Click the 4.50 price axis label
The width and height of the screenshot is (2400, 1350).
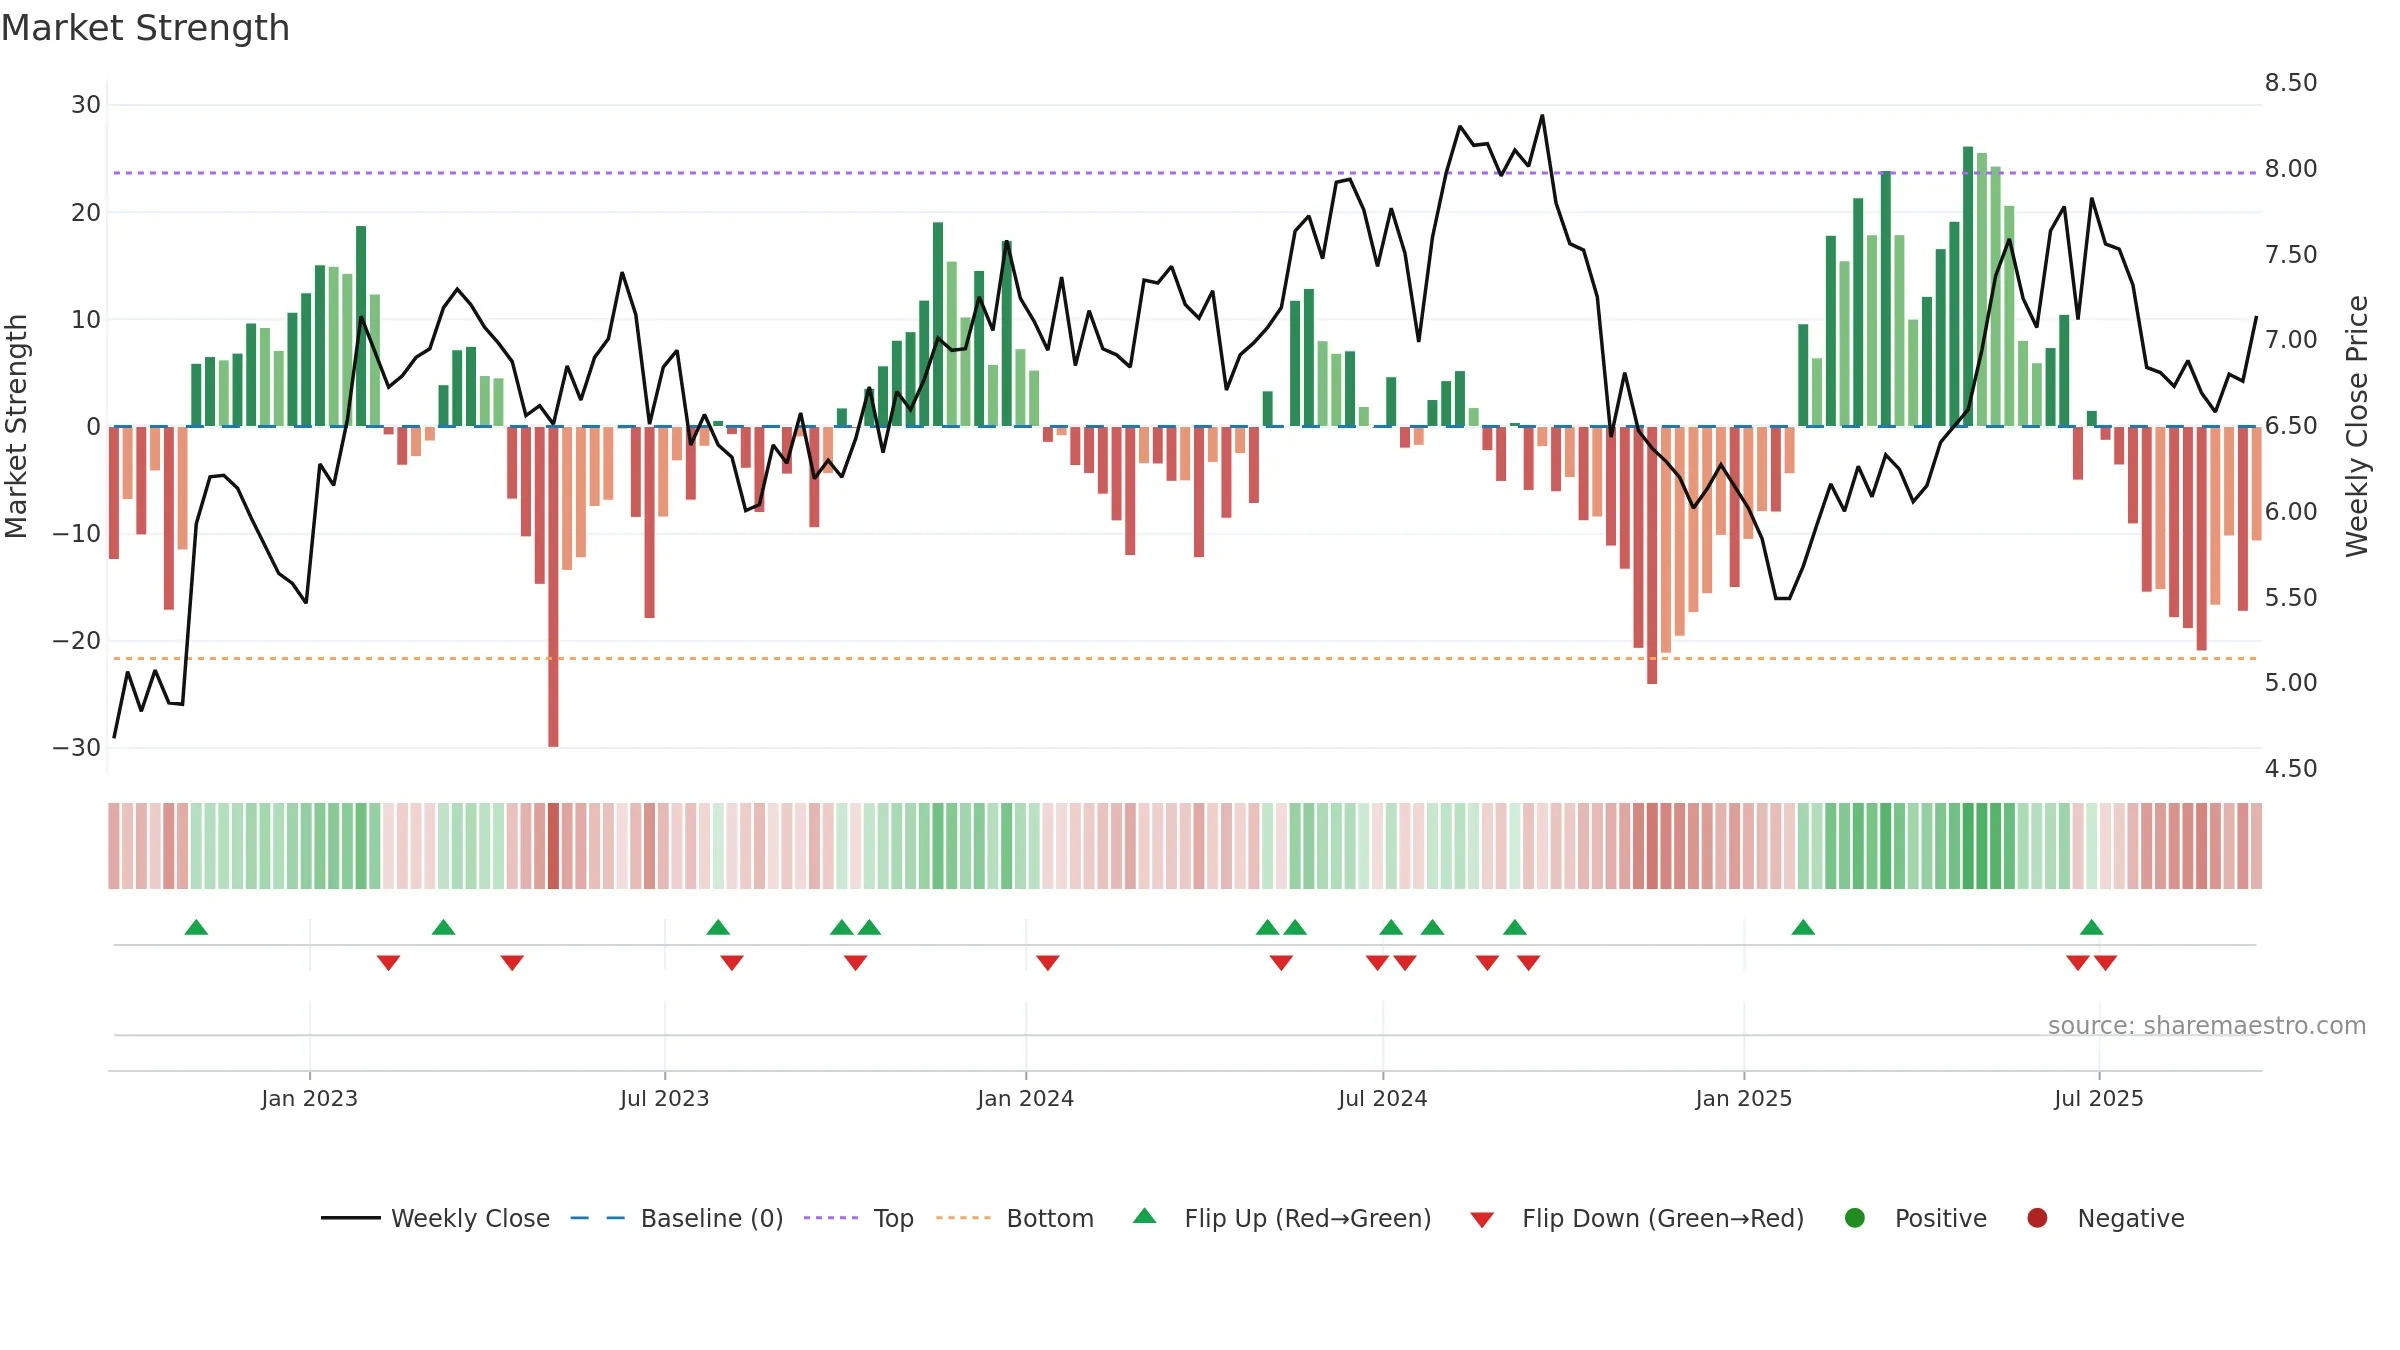pos(2291,768)
